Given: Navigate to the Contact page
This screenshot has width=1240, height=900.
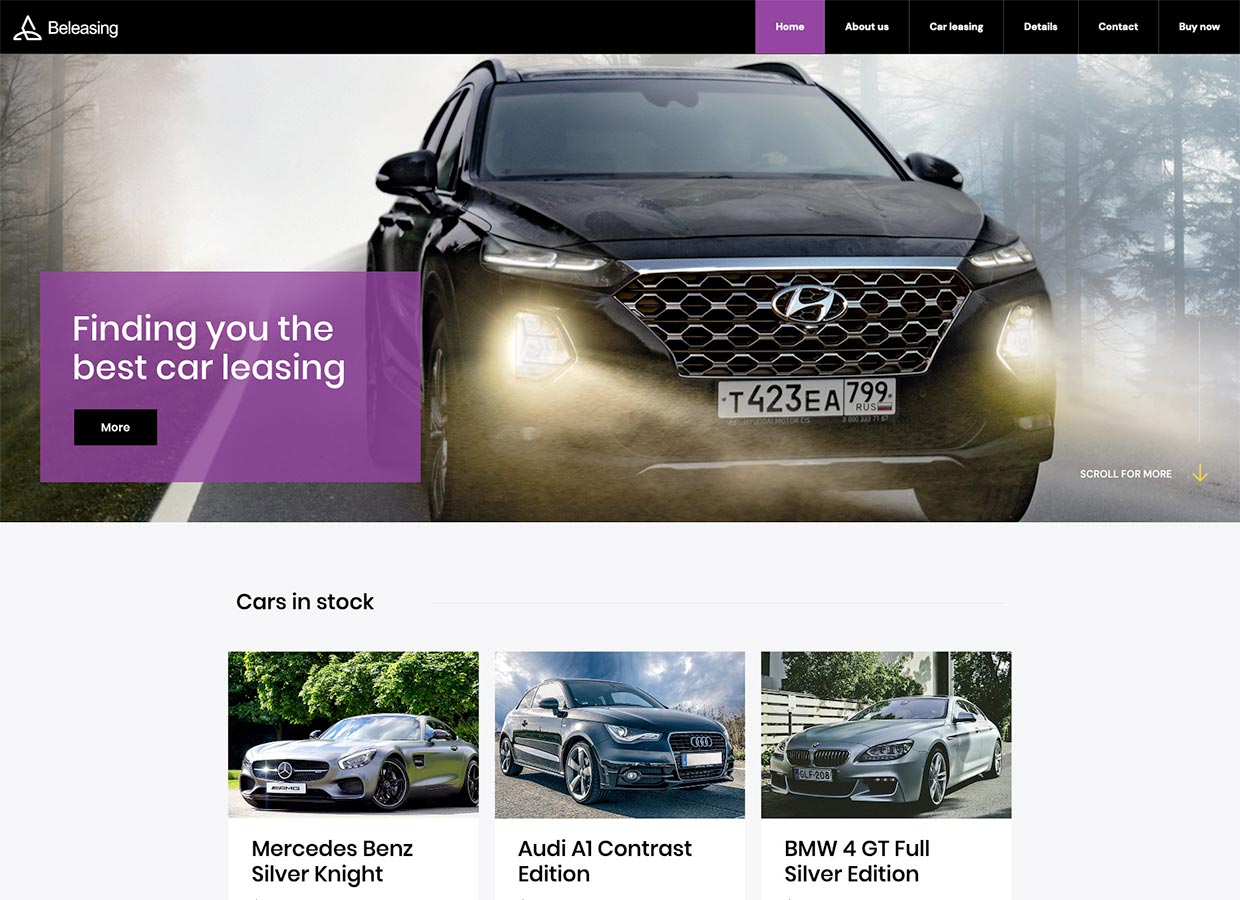Looking at the screenshot, I should 1118,27.
